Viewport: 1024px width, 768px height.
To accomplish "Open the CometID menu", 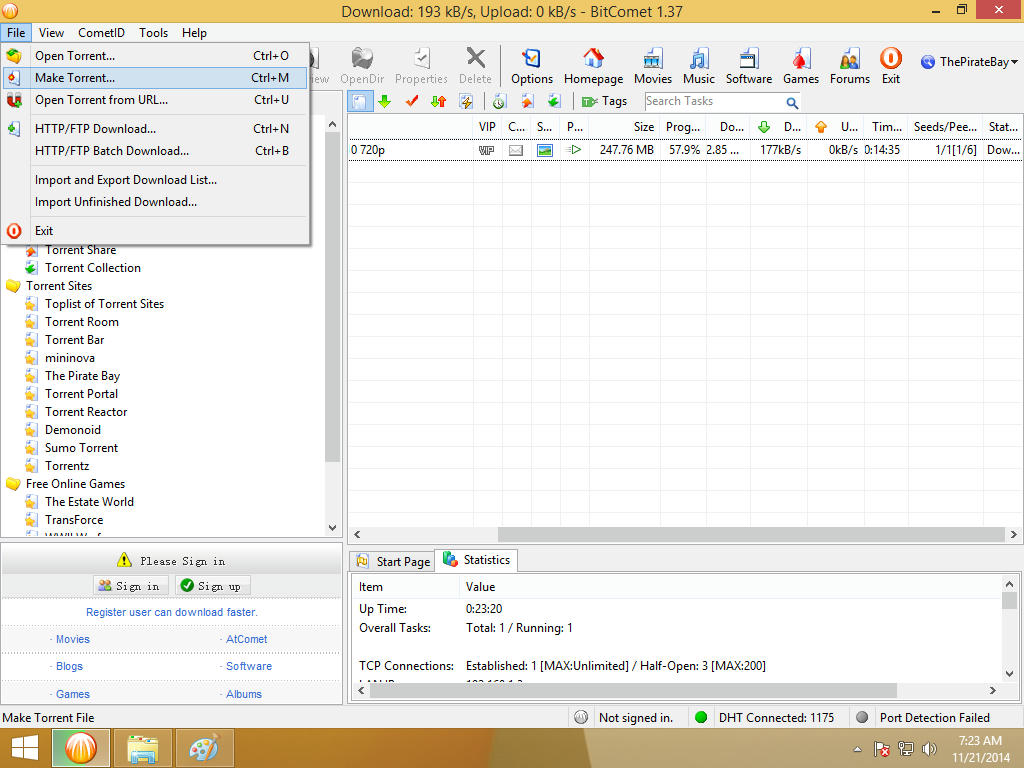I will point(101,33).
